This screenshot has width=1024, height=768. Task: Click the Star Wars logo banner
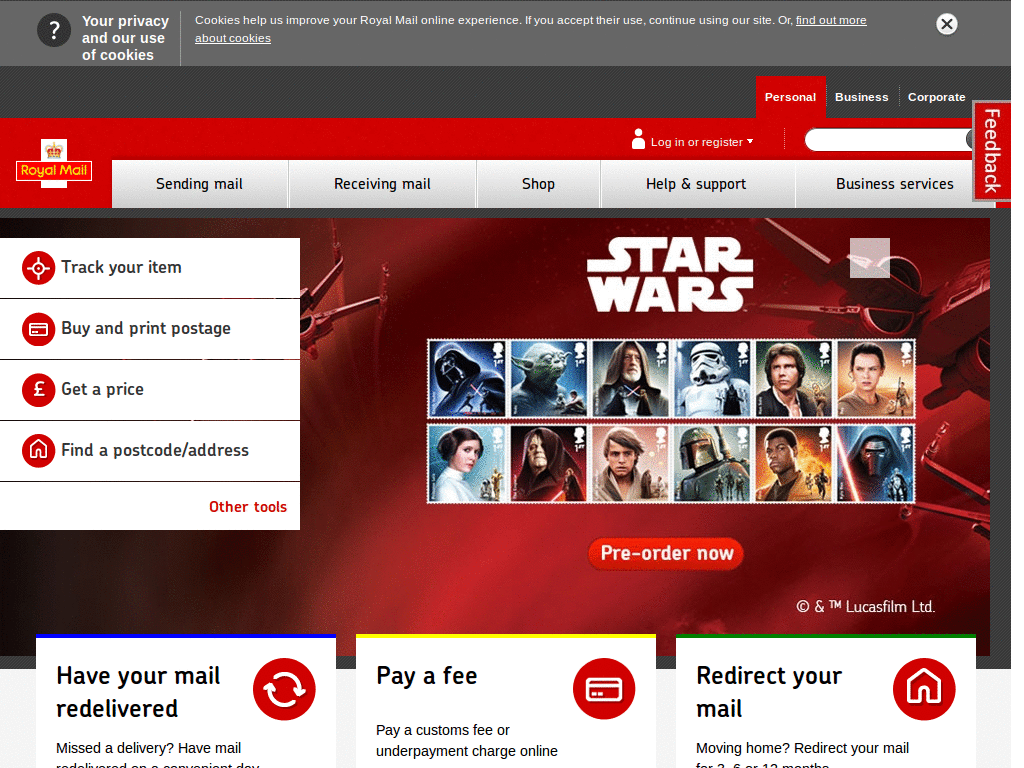pyautogui.click(x=670, y=275)
